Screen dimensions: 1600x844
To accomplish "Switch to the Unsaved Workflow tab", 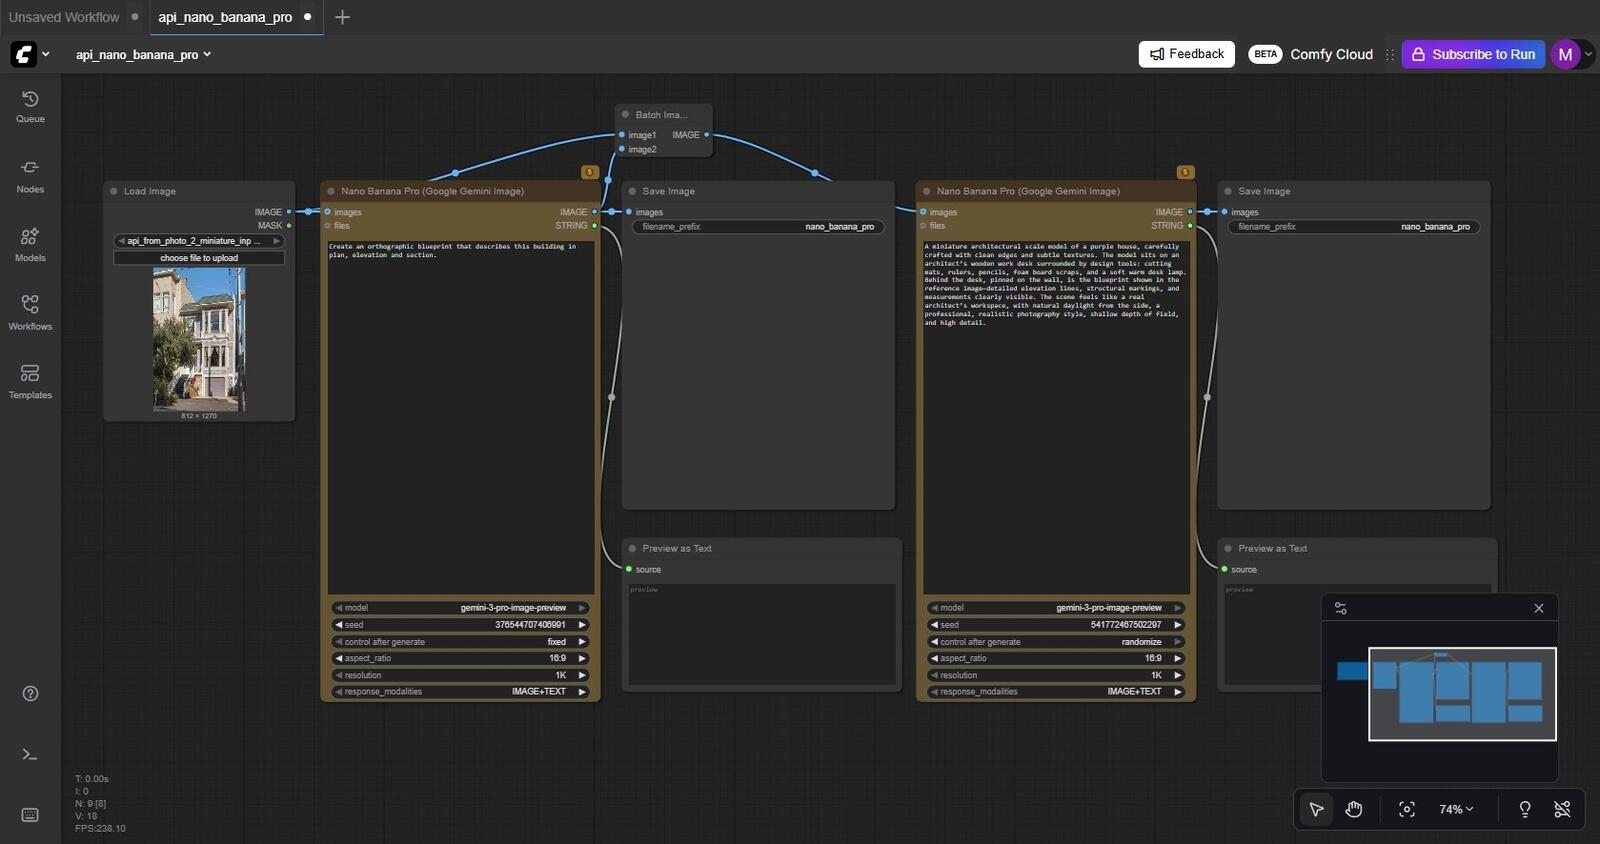I will tap(64, 17).
